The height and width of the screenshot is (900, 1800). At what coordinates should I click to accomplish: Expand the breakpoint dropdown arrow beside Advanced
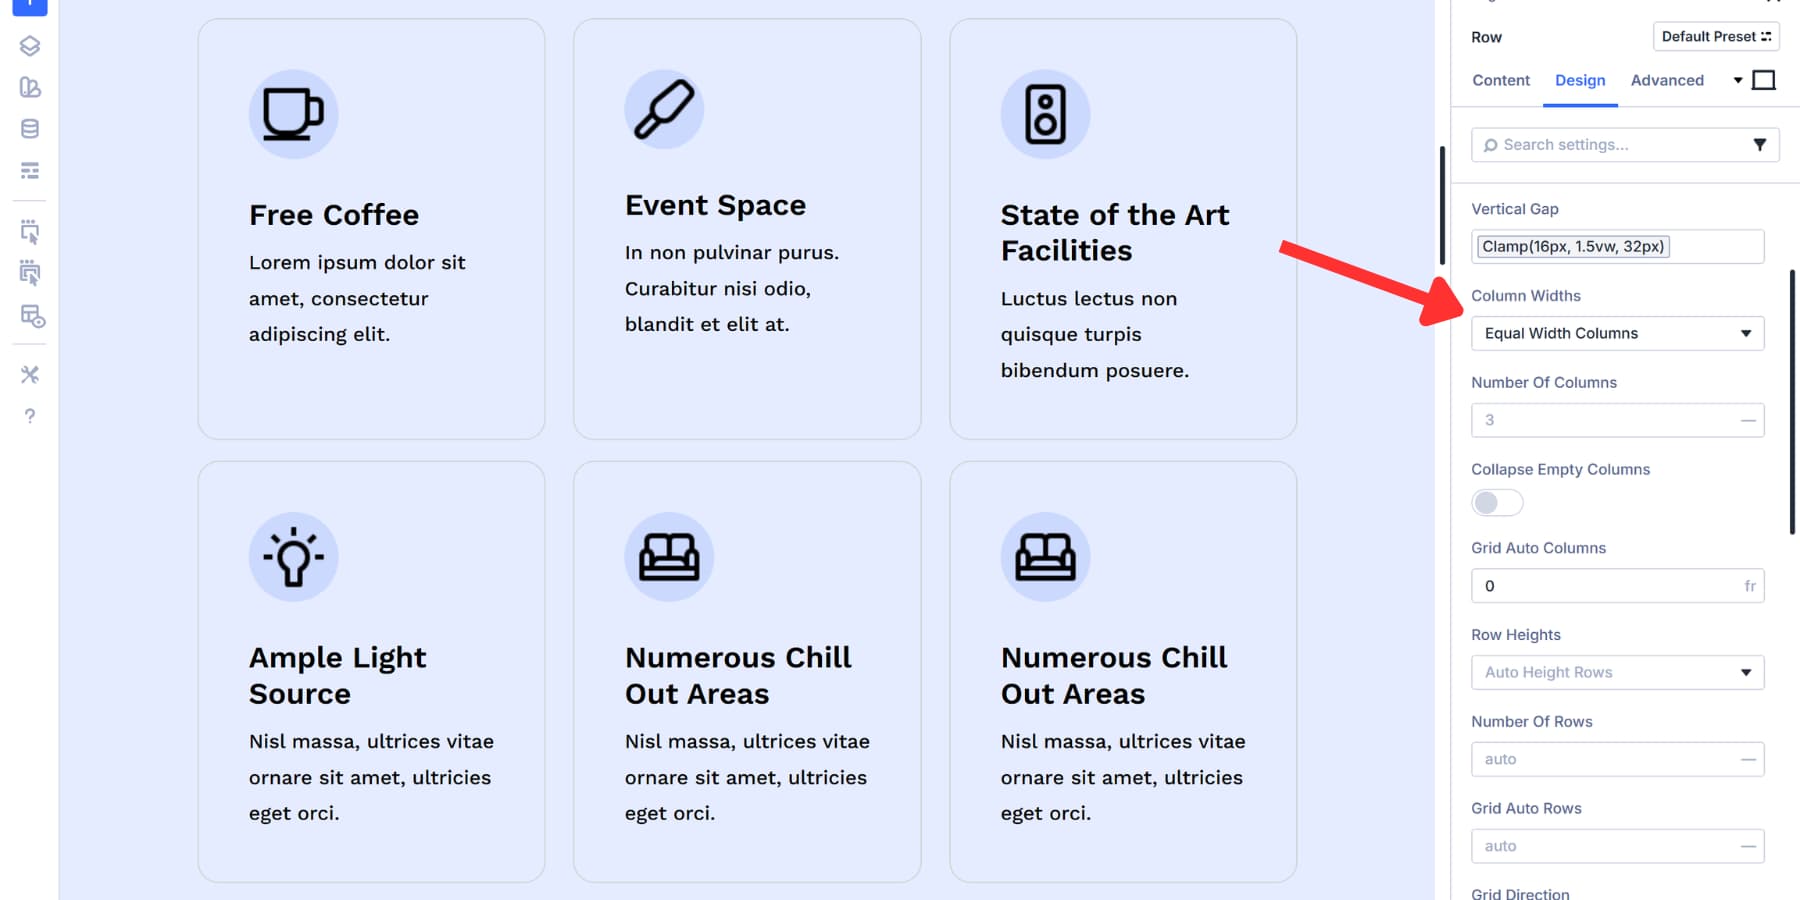click(x=1738, y=80)
